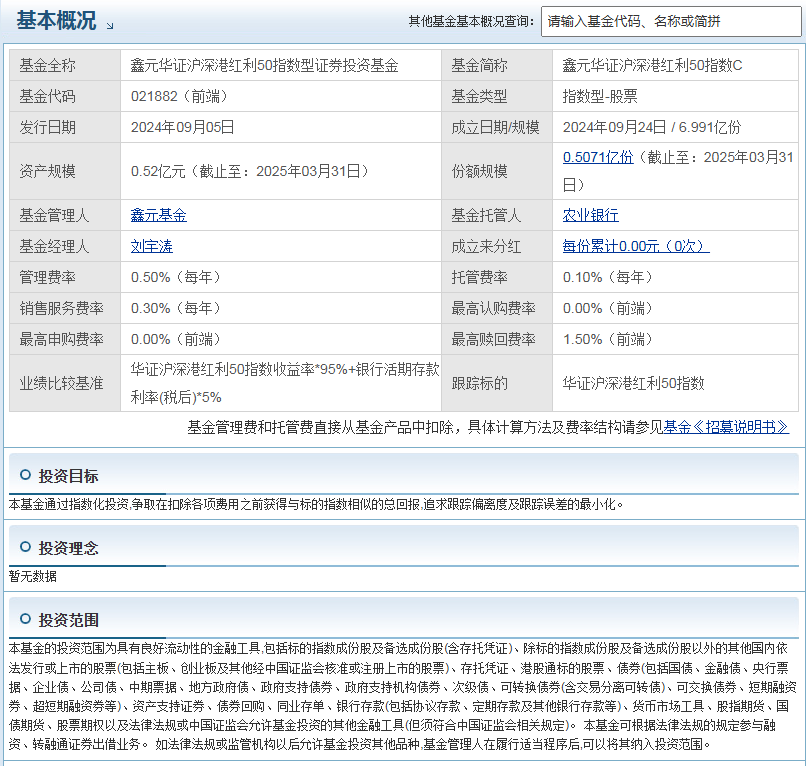Select the 基金代码 label cell

pos(65,96)
